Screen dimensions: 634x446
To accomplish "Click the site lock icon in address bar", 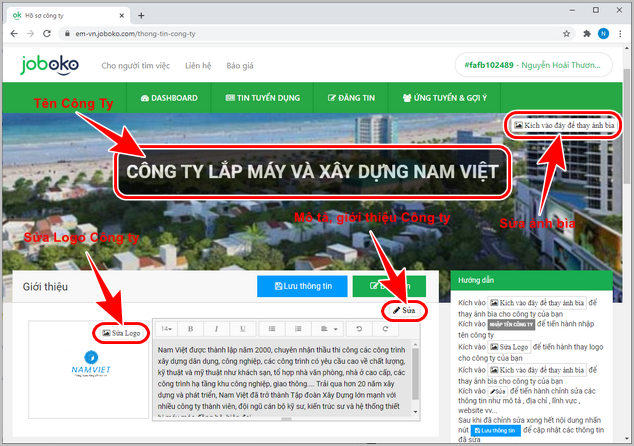I will click(67, 34).
